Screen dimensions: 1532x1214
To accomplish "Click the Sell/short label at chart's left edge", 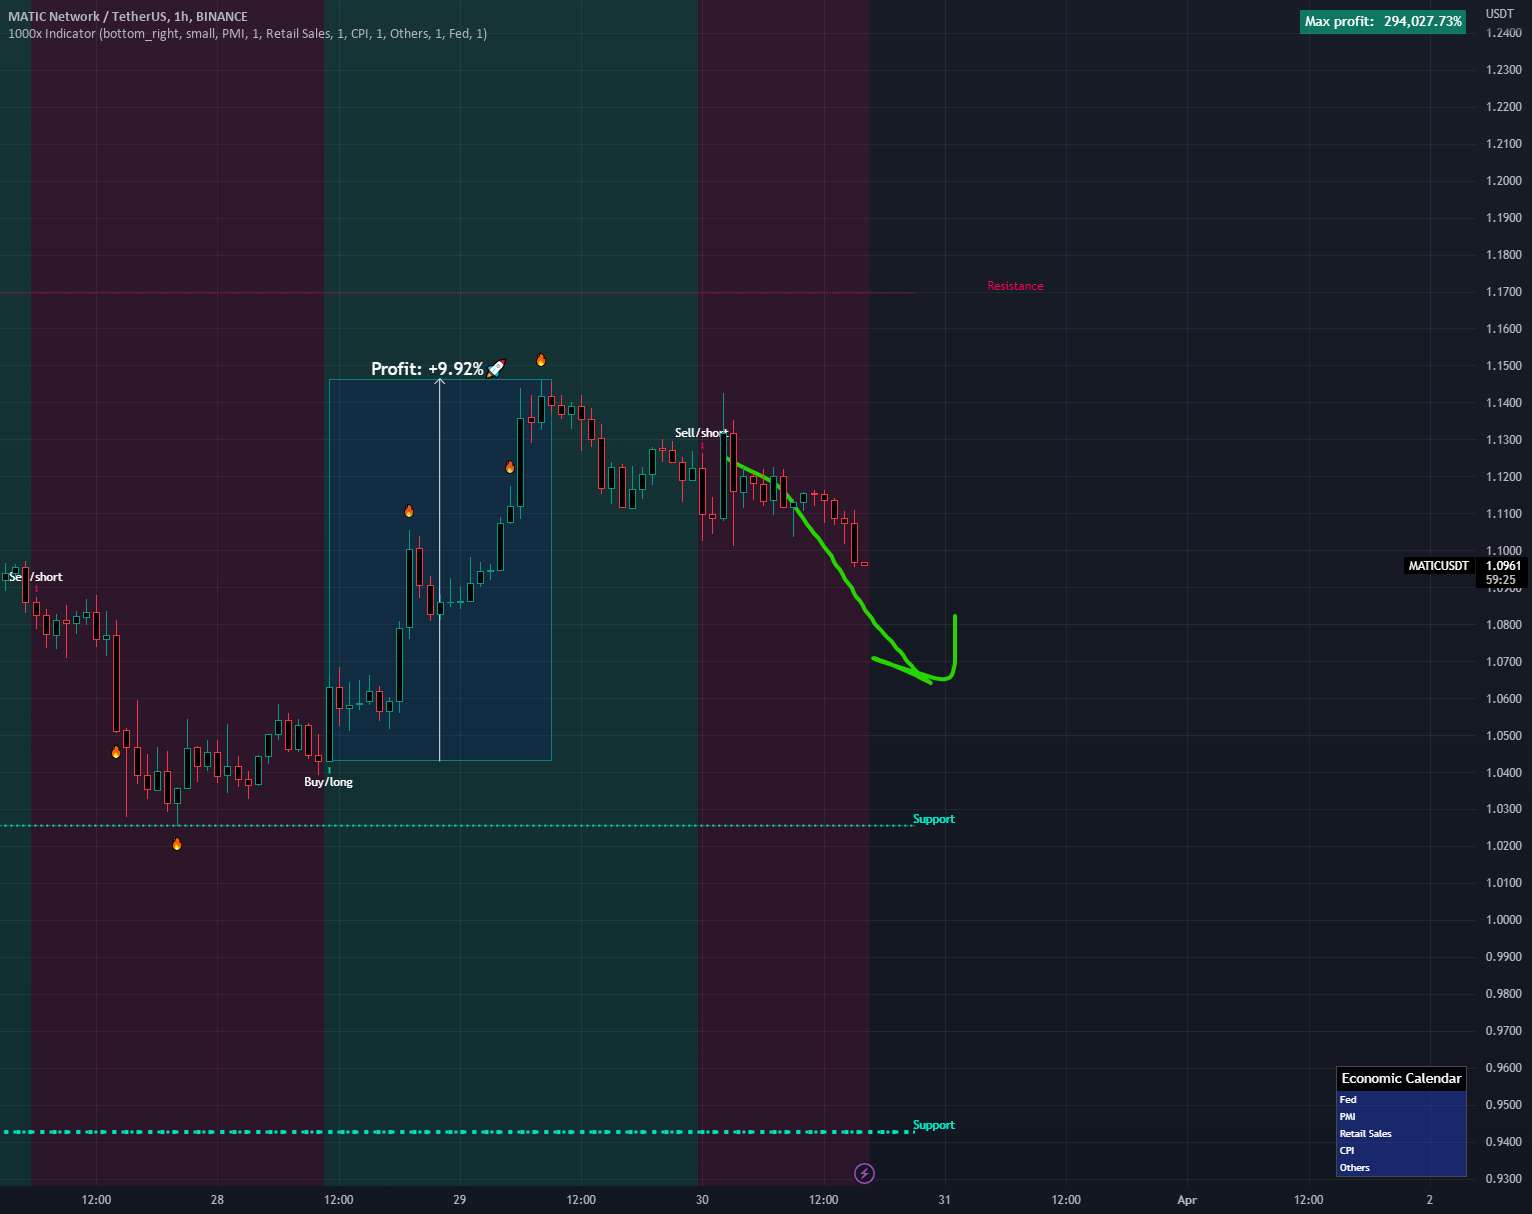I will click(x=36, y=577).
